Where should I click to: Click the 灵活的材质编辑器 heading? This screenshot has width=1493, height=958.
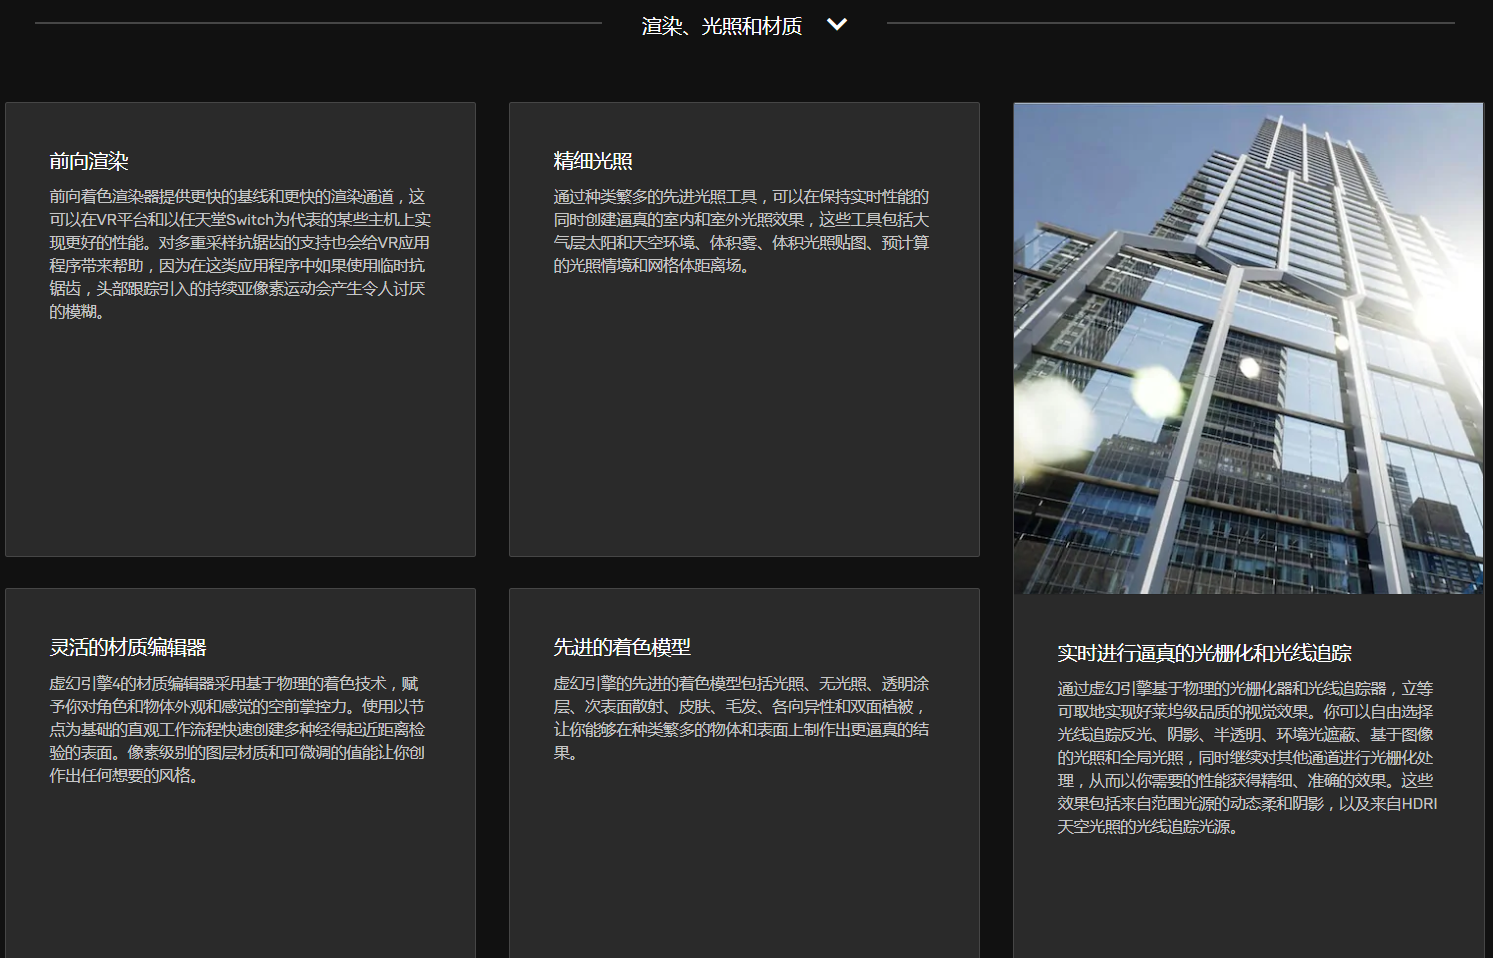[x=128, y=647]
